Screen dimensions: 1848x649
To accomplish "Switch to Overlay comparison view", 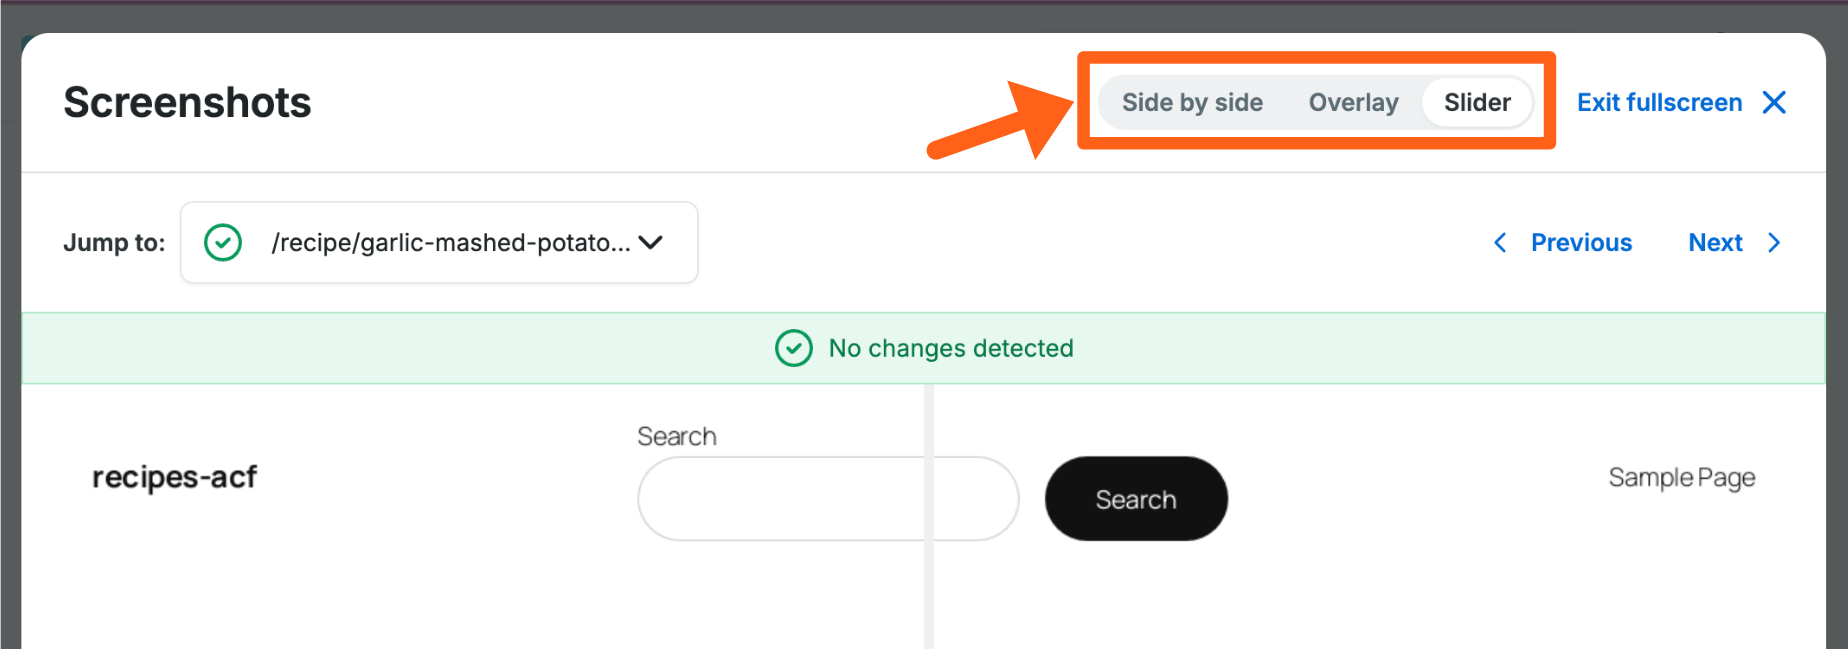I will pos(1353,103).
